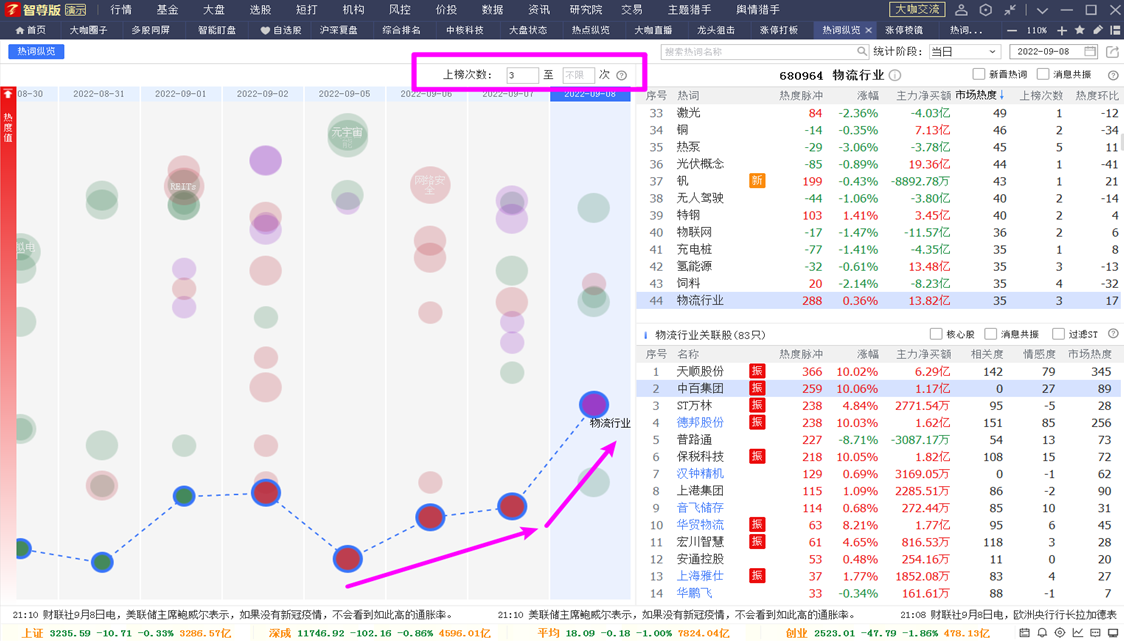Open the hexagon settings icon in title bar
This screenshot has width=1124, height=641.
pyautogui.click(x=986, y=10)
